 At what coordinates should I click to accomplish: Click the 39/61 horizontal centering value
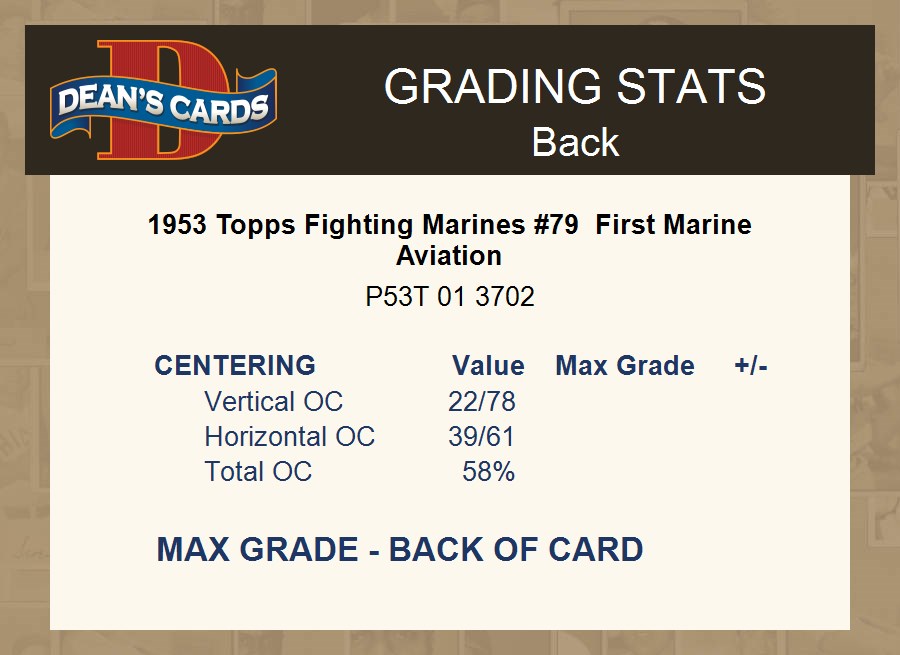click(x=482, y=437)
